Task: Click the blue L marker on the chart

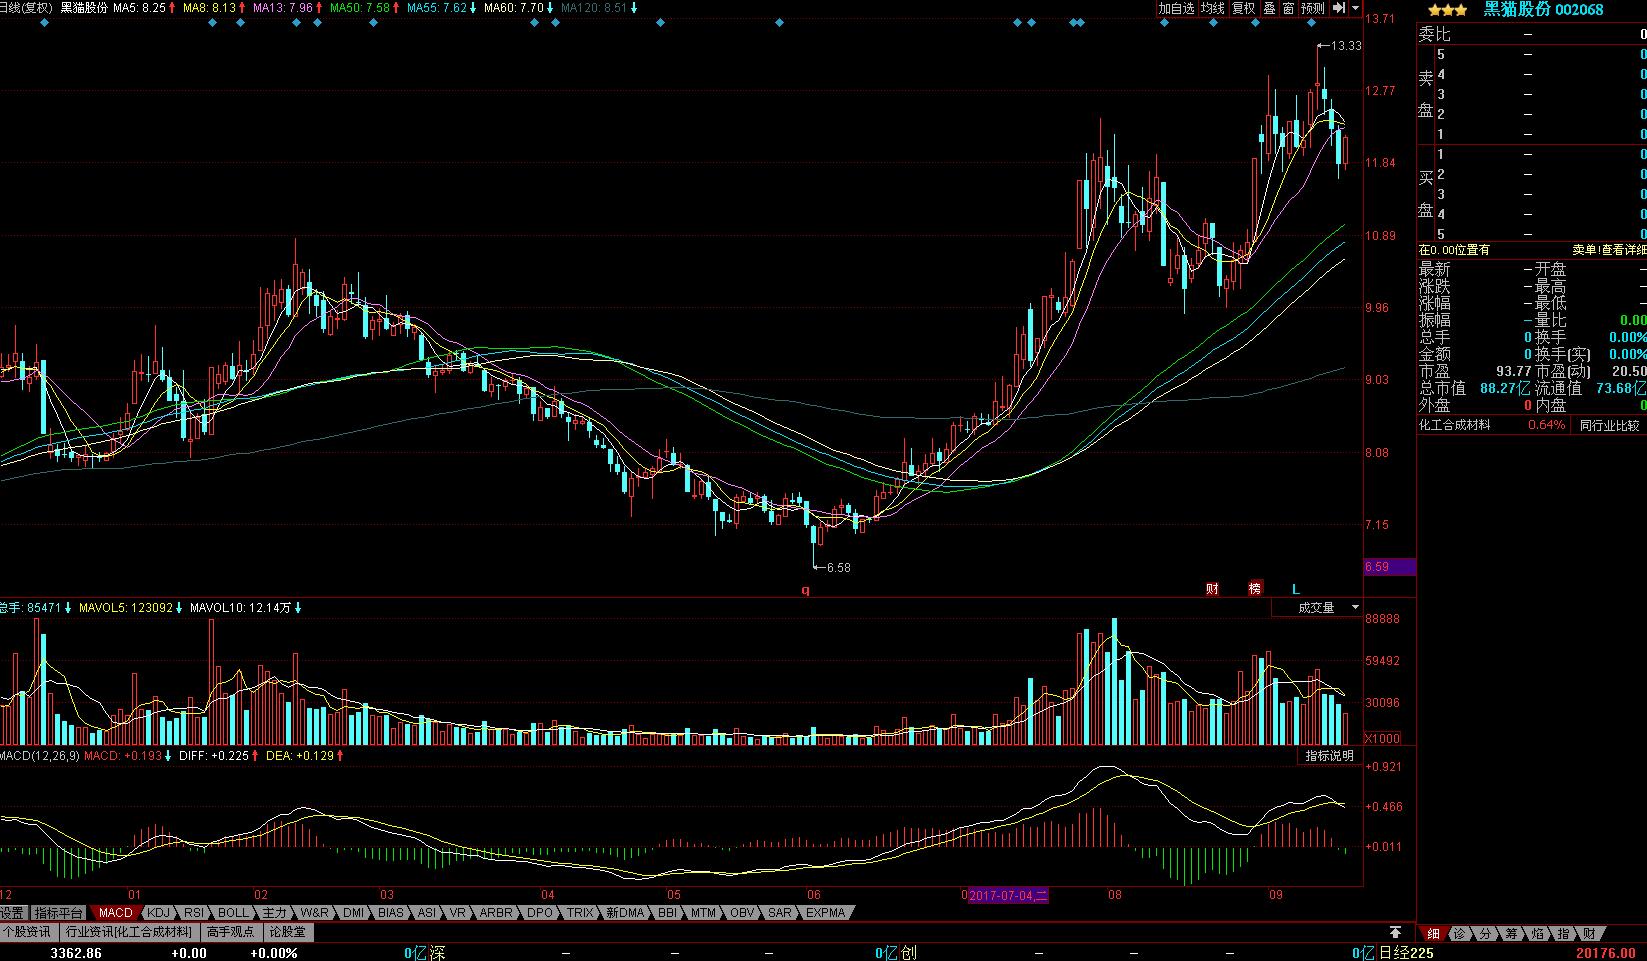Action: click(1296, 589)
